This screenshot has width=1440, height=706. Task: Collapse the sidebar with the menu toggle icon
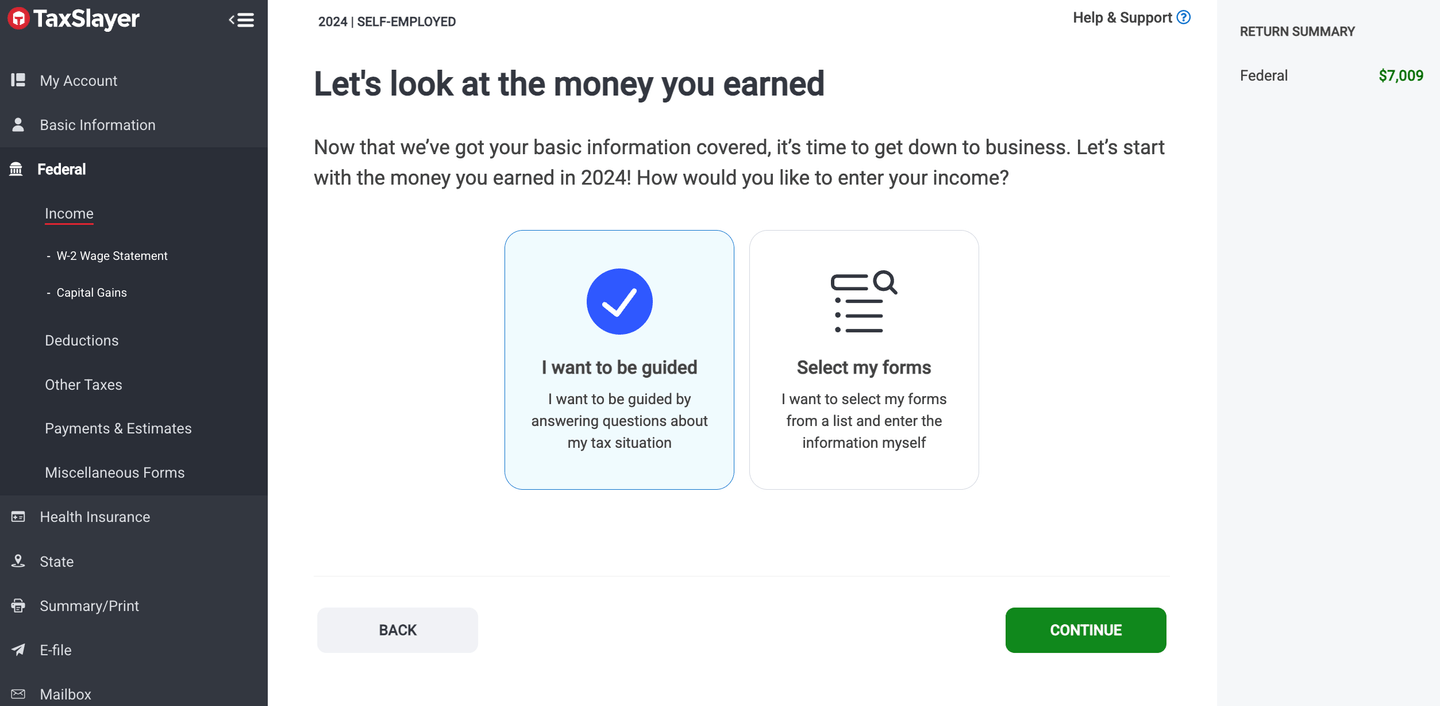241,20
